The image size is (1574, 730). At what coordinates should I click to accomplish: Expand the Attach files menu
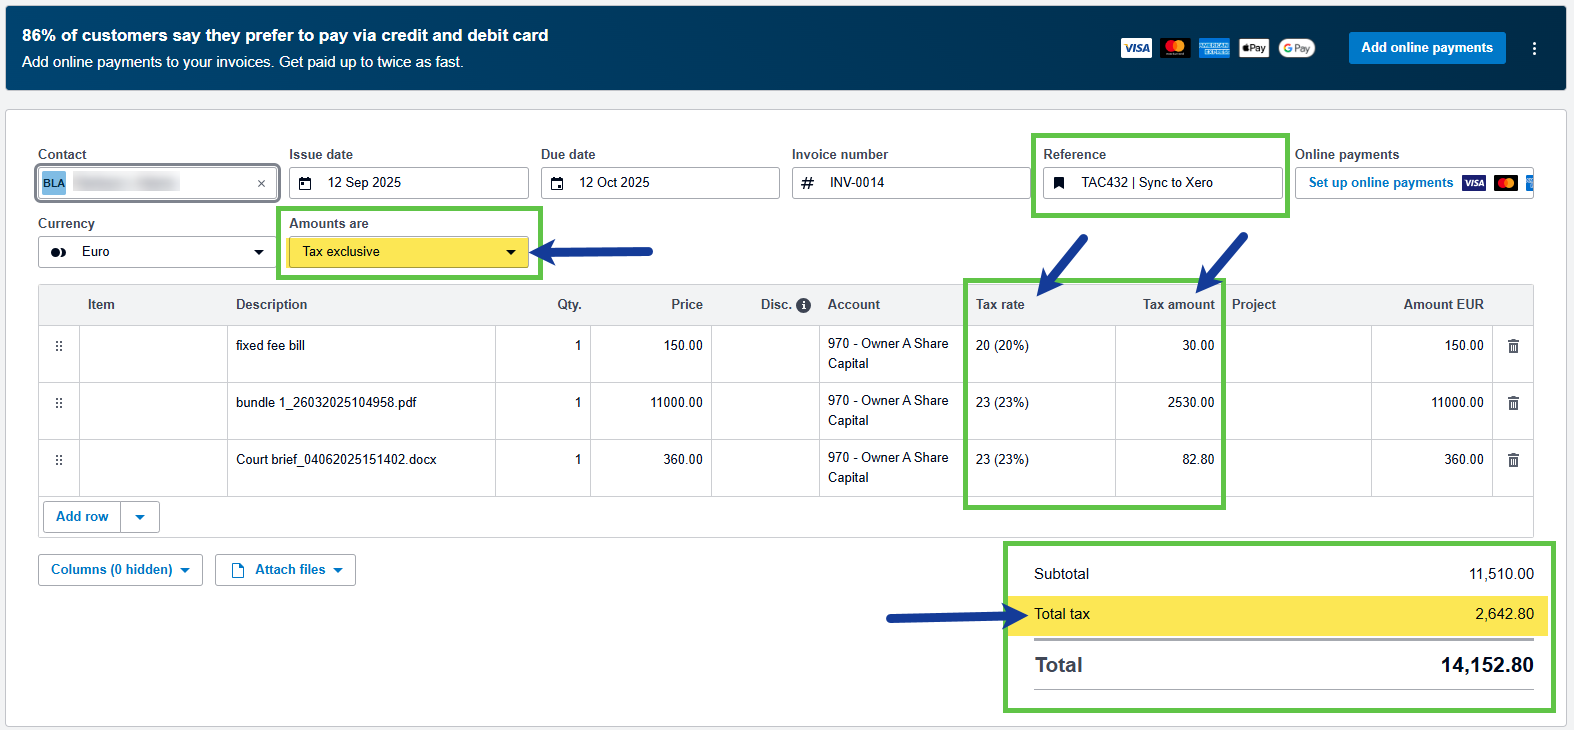[x=286, y=570]
